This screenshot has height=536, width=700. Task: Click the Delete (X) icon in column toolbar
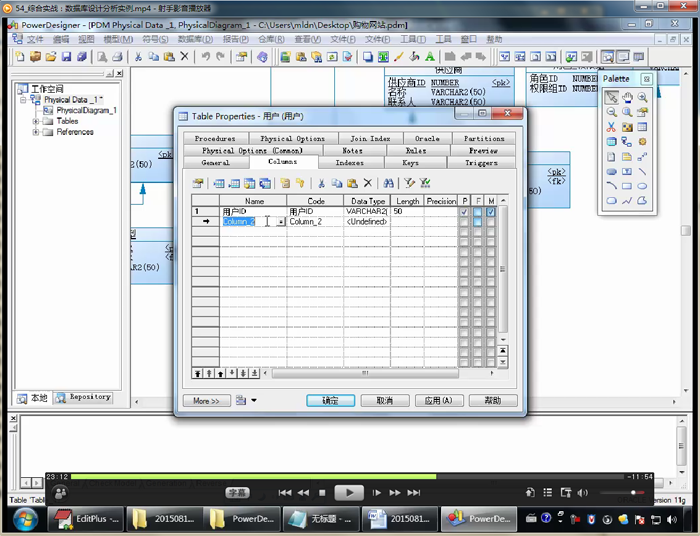pyautogui.click(x=367, y=183)
